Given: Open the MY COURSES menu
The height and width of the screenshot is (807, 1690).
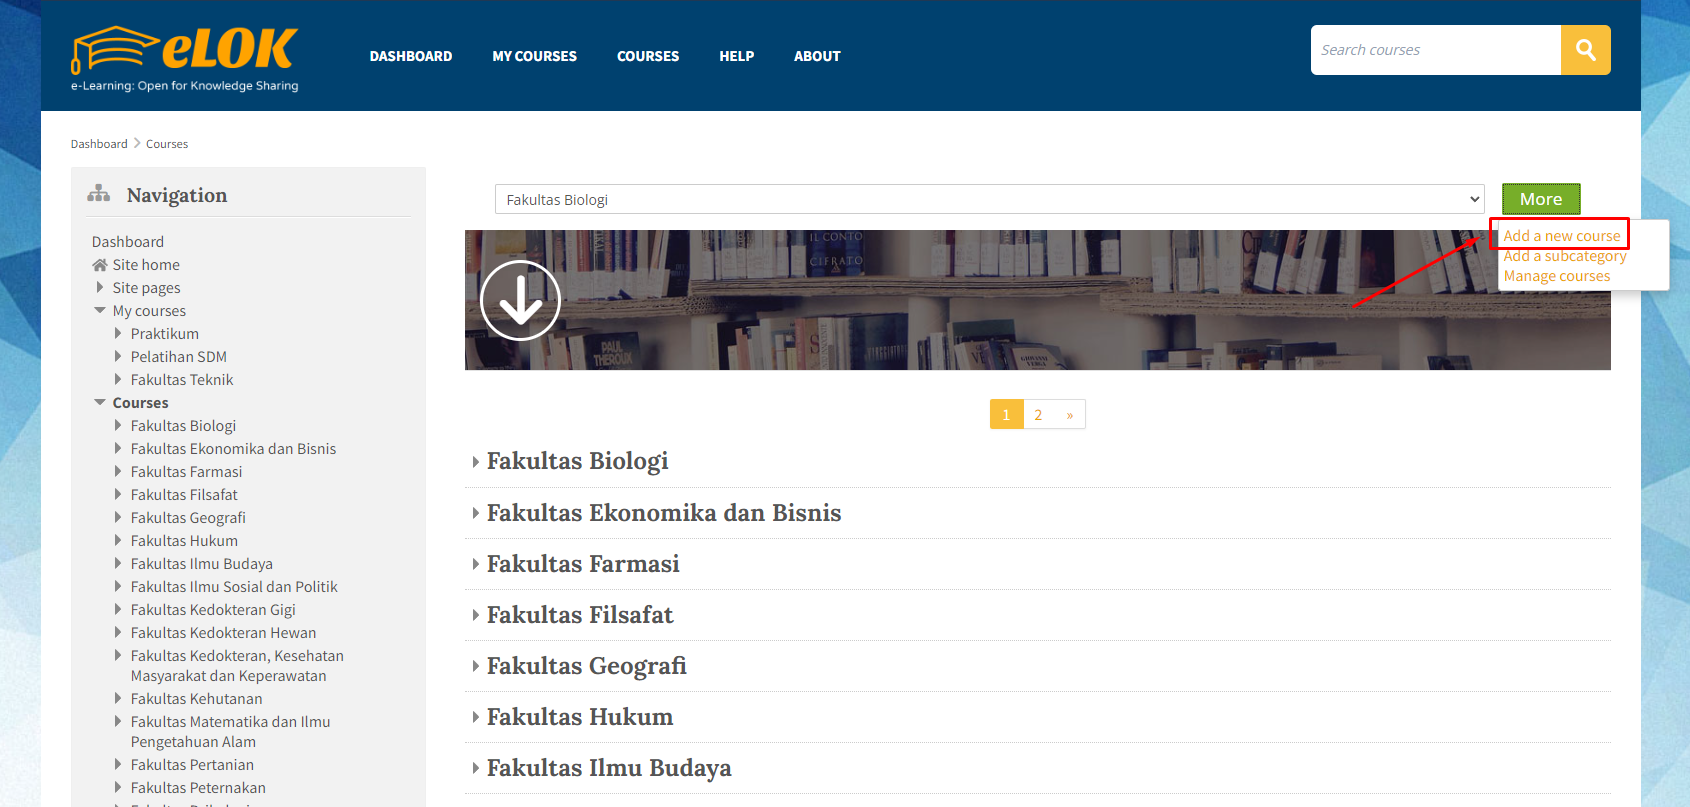Looking at the screenshot, I should point(534,56).
